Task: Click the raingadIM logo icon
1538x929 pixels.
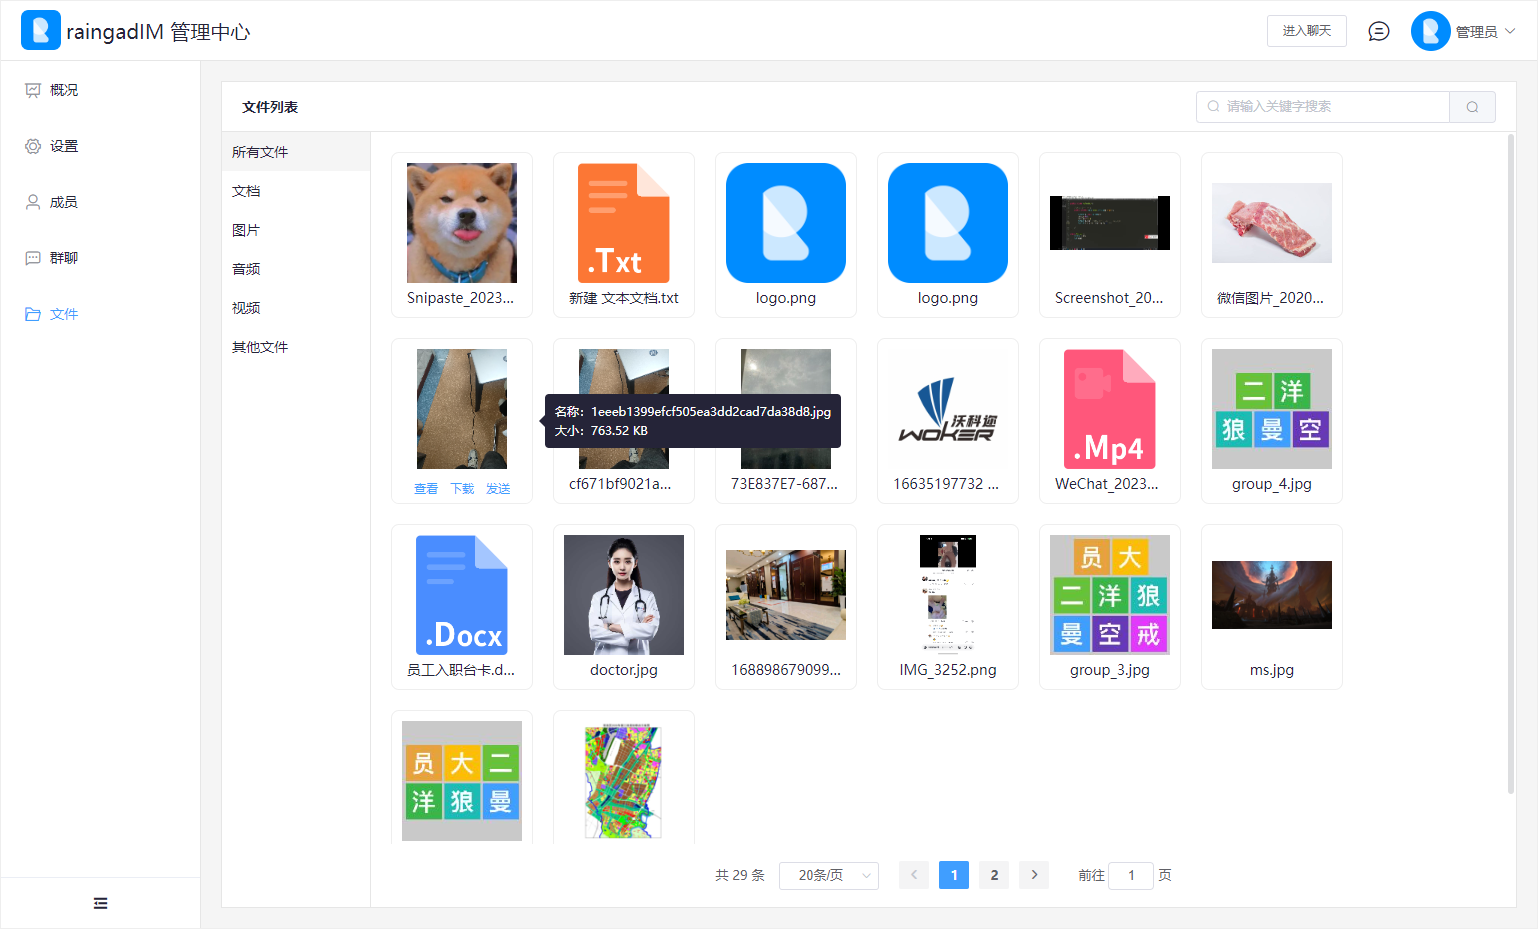Action: 41,30
